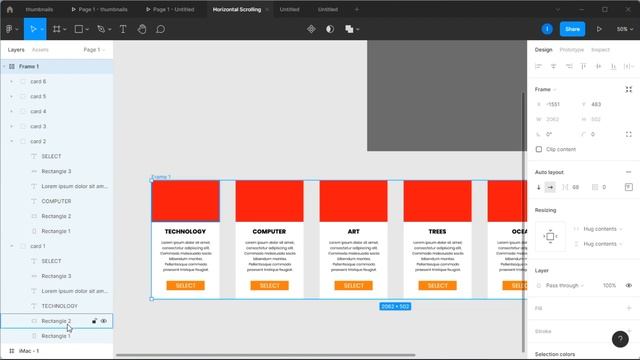Viewport: 640px width, 360px height.
Task: Click align bottom icon
Action: click(613, 66)
